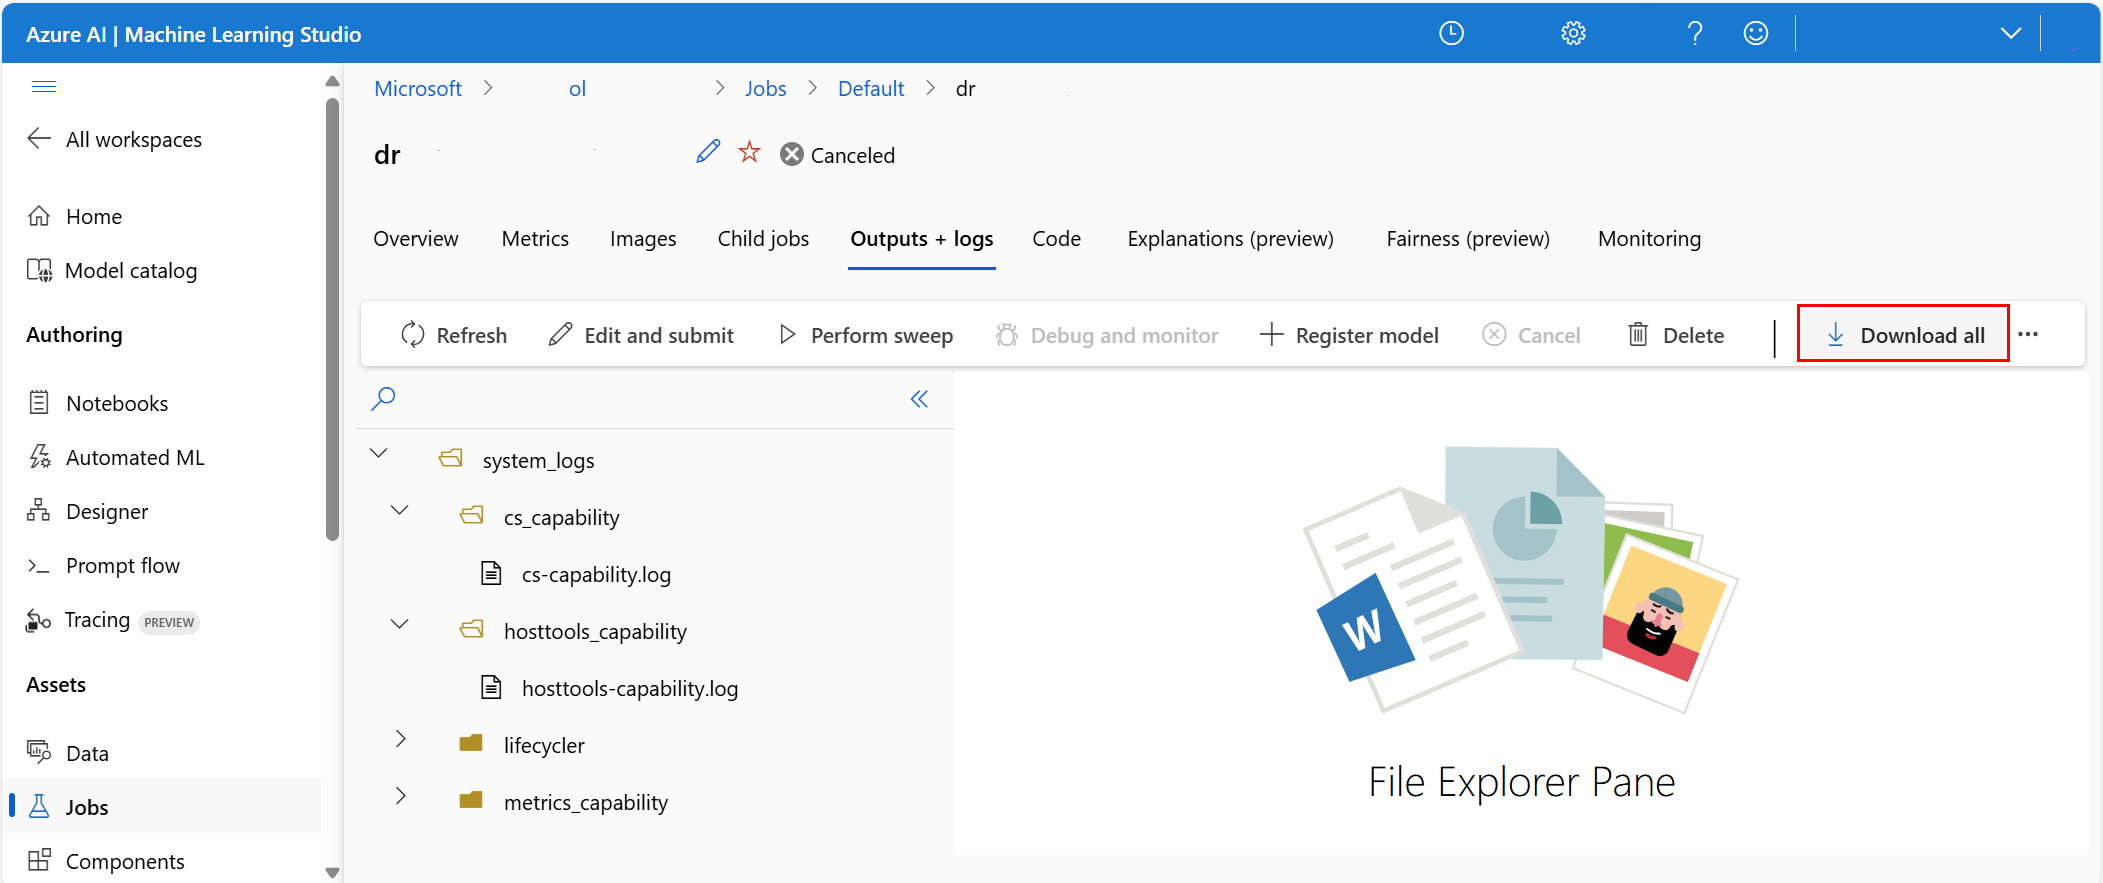
Task: Favorite the job with the star icon
Action: [749, 152]
